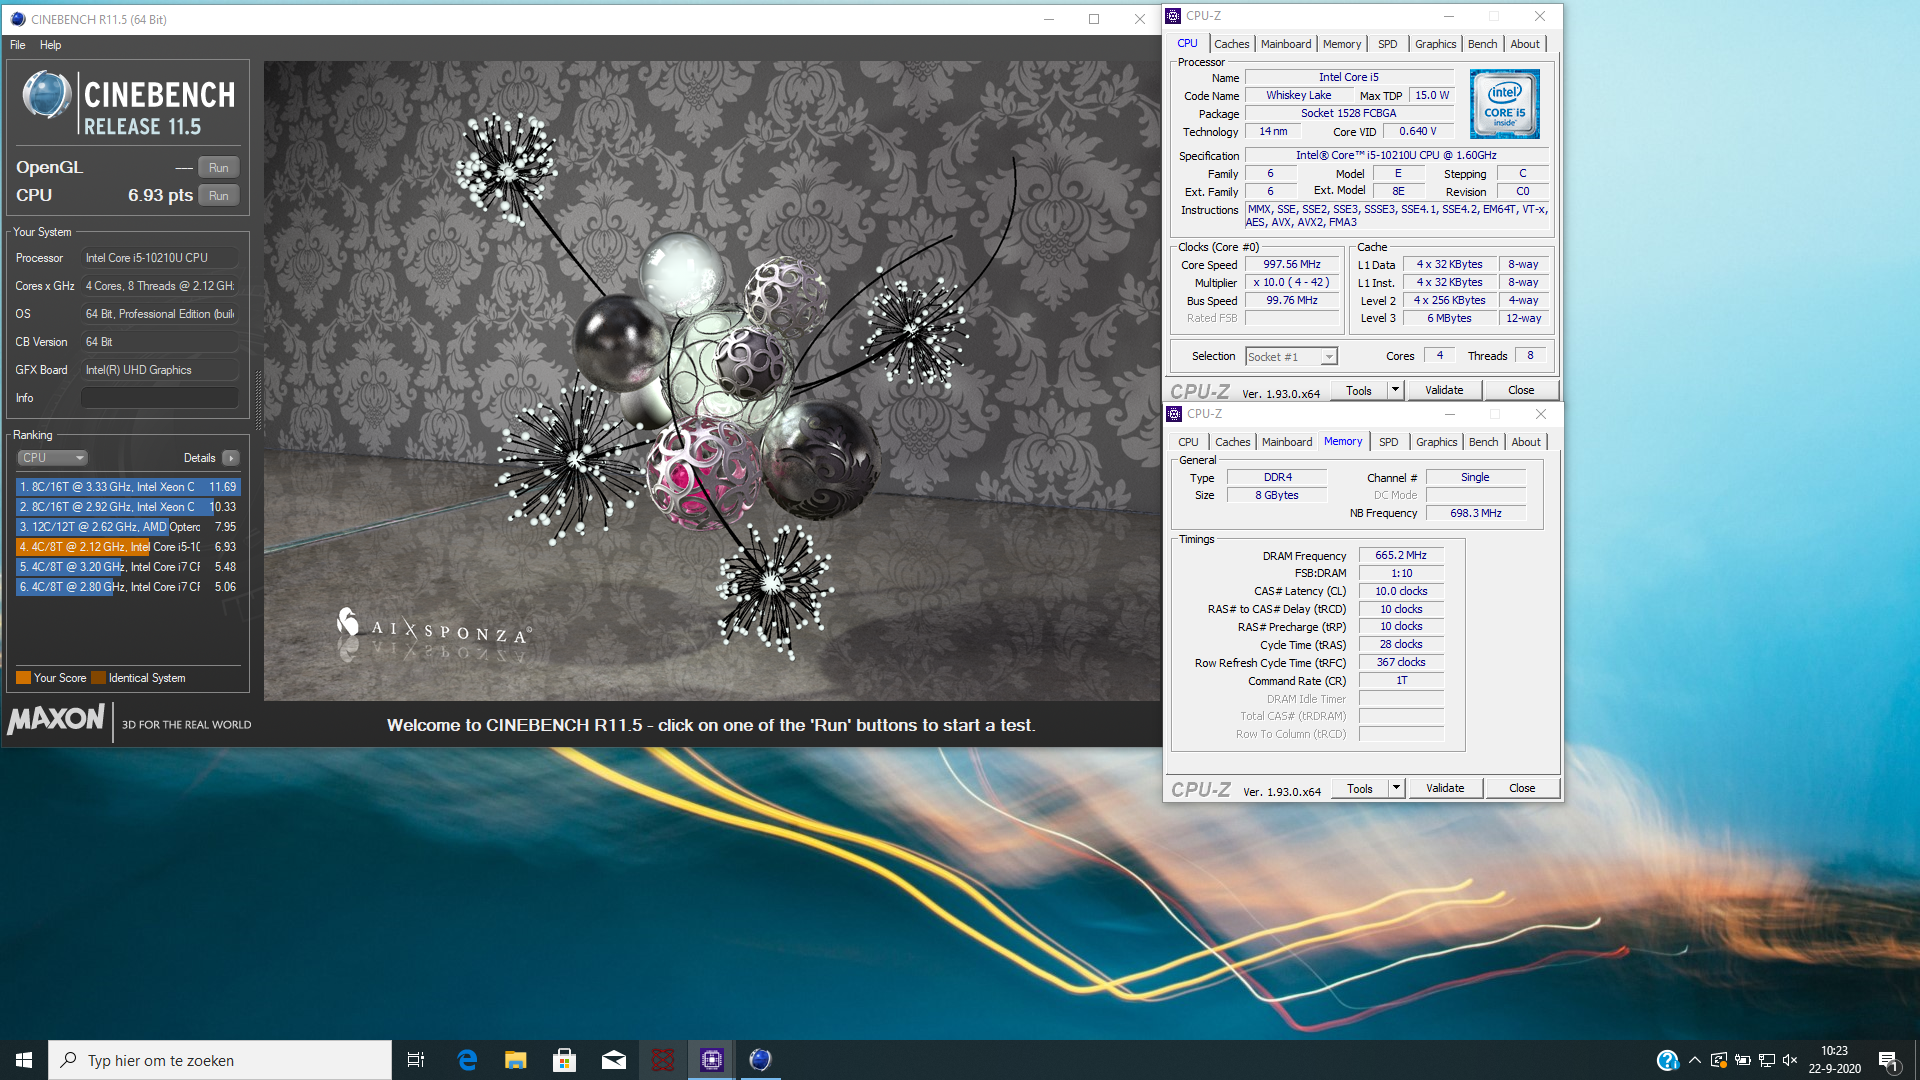Click Validate in top CPU-Z window
Image resolution: width=1920 pixels, height=1080 pixels.
tap(1444, 391)
